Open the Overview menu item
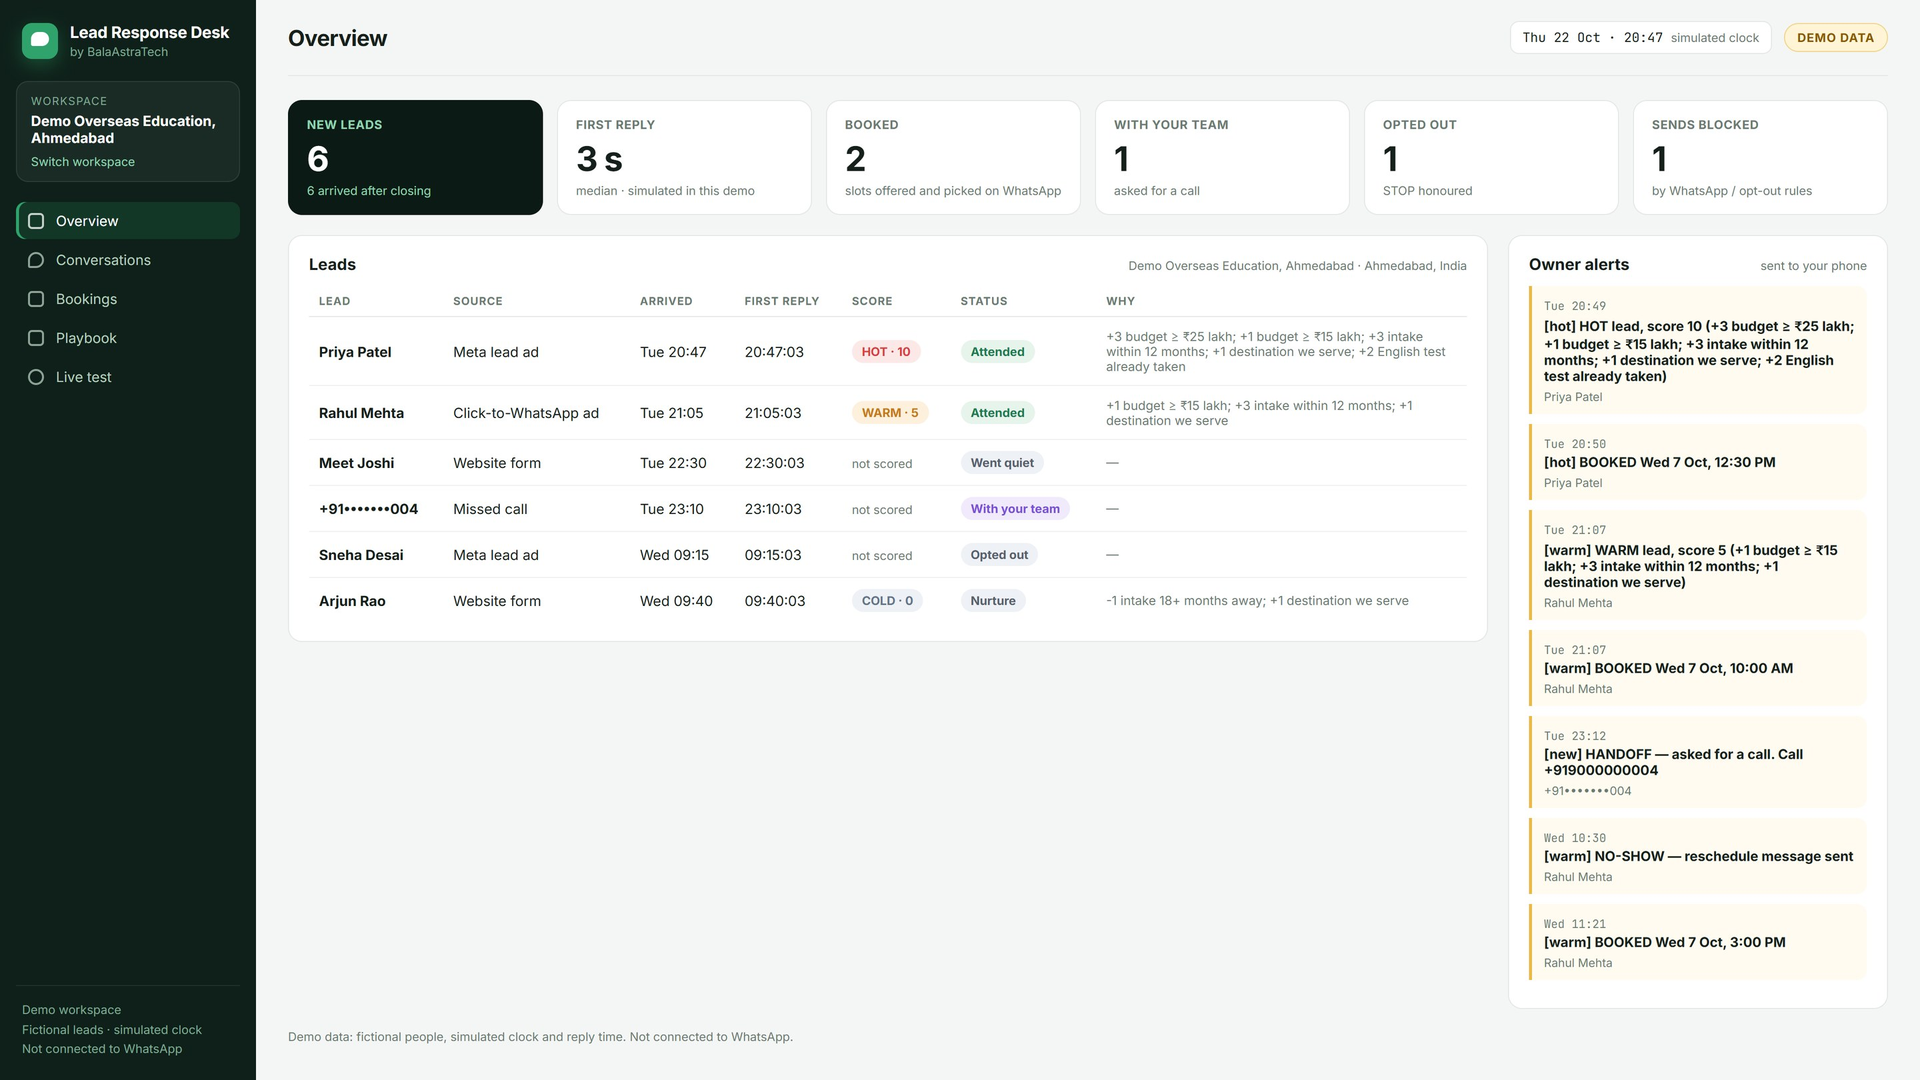1920x1080 pixels. pos(128,221)
